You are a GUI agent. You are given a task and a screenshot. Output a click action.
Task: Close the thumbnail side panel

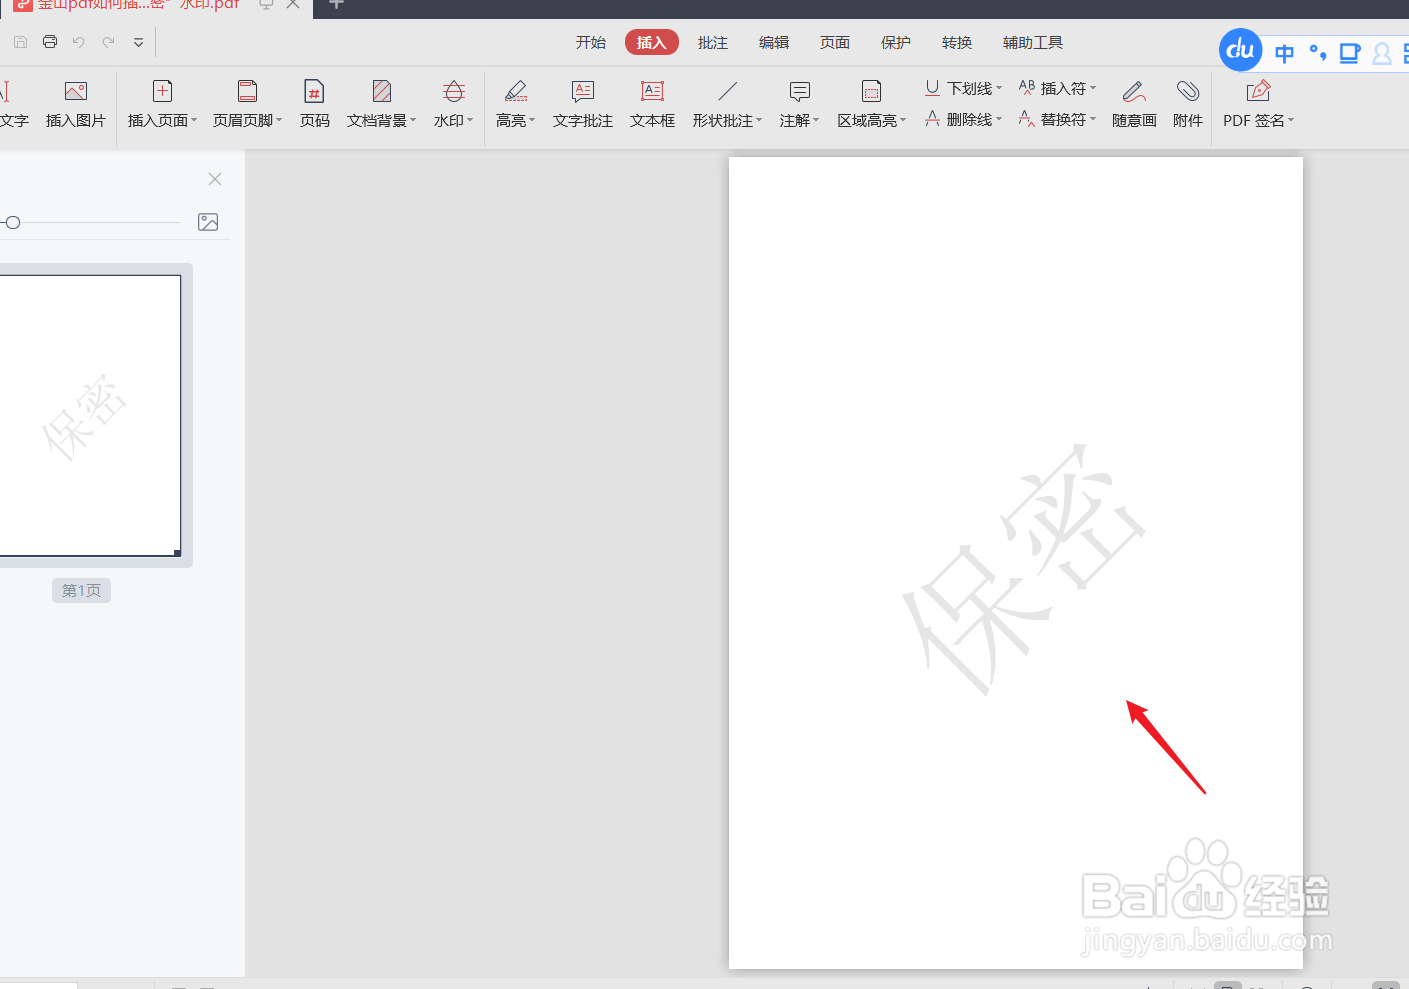[215, 179]
